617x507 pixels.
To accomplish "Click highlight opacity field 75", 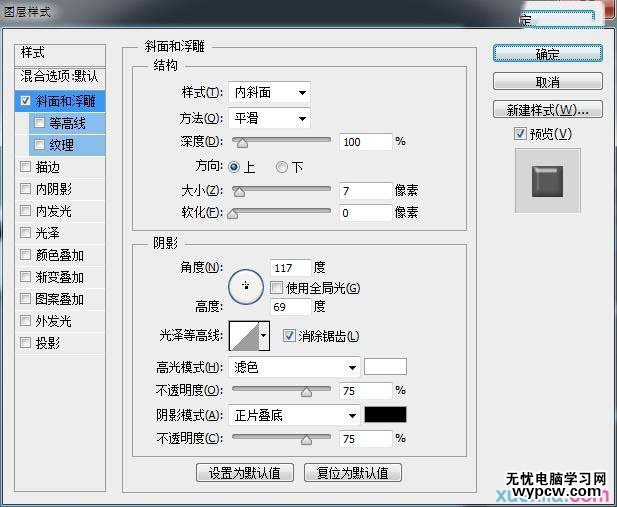I will 366,391.
